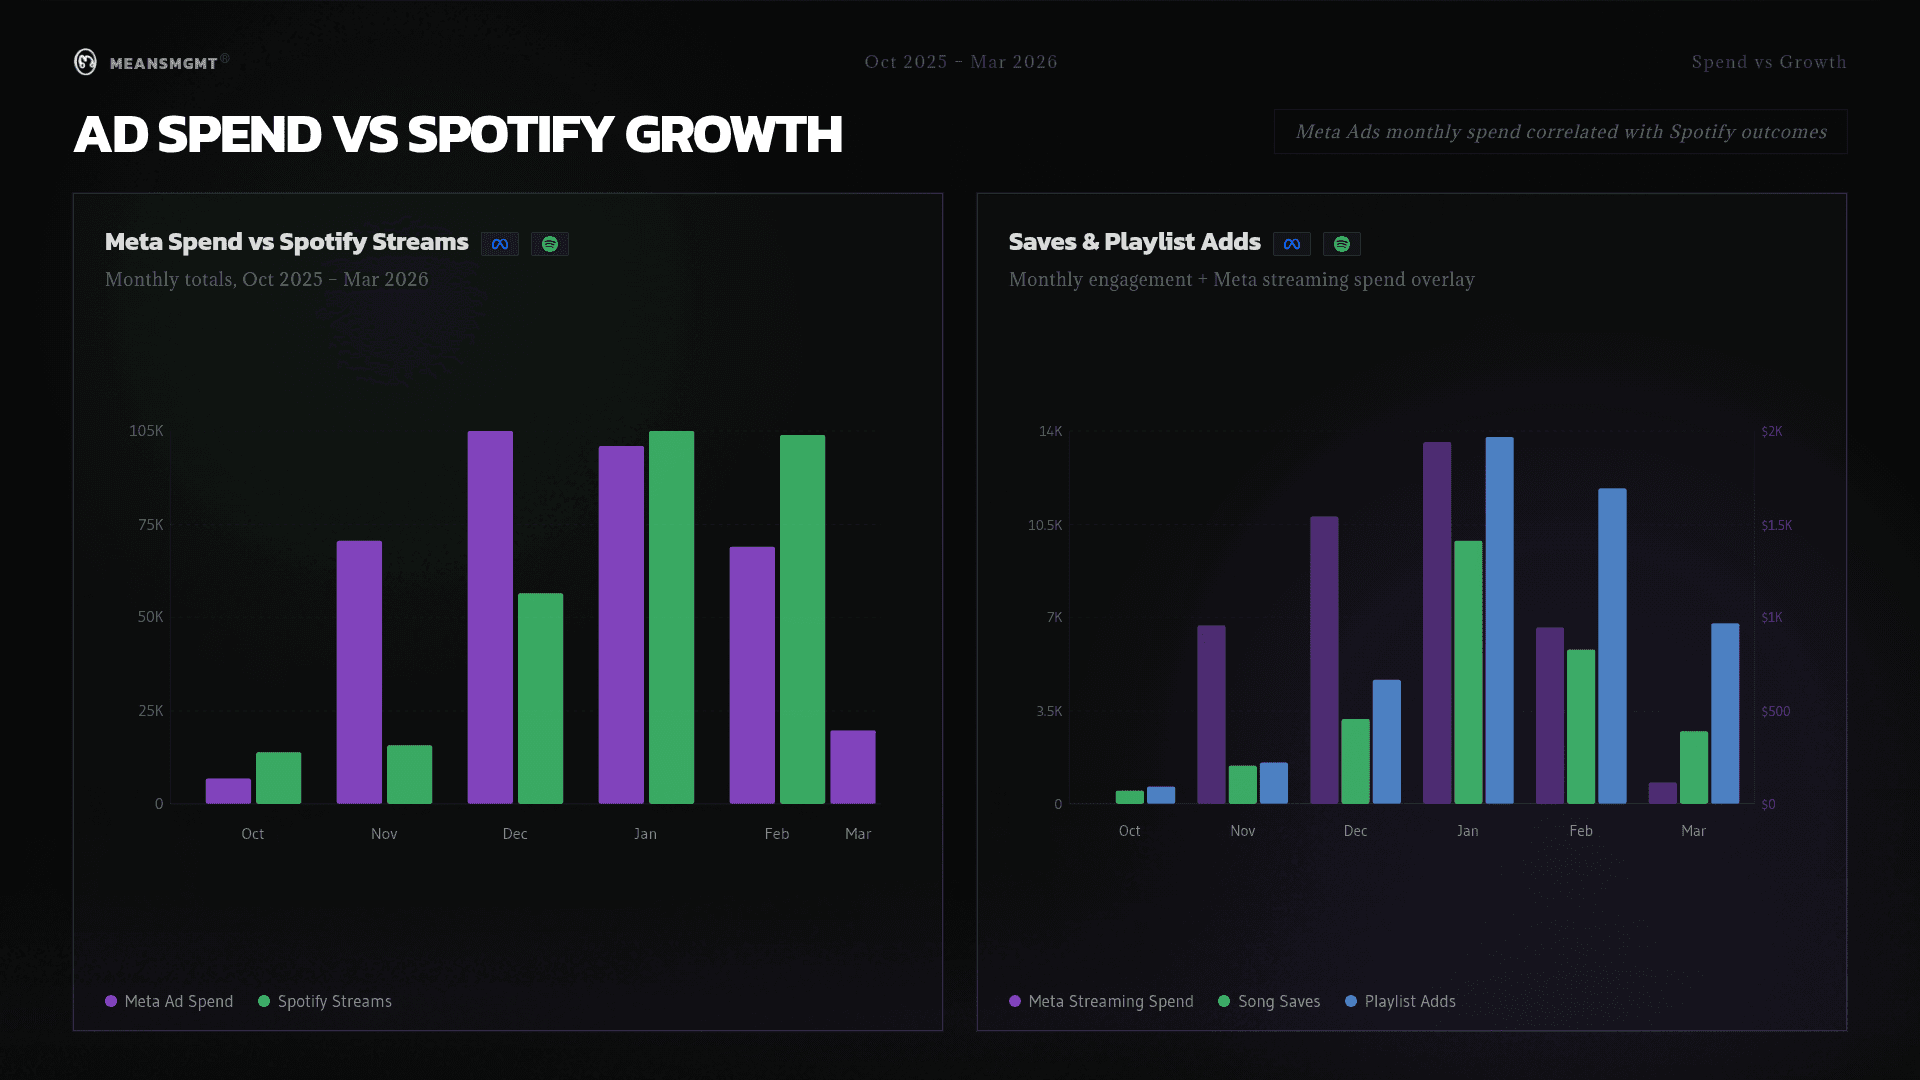Viewport: 1920px width, 1080px height.
Task: Click the purple Feb Meta Ad Spend bar
Action: click(752, 675)
